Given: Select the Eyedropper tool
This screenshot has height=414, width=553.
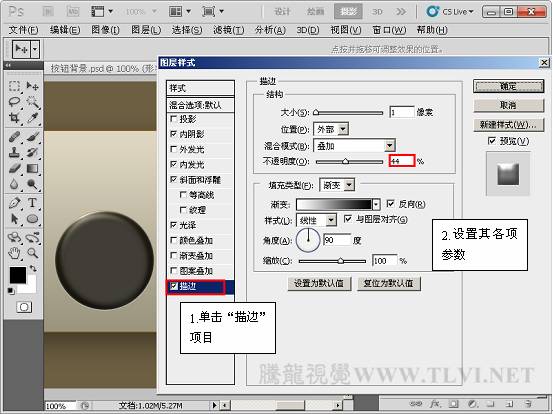Looking at the screenshot, I should point(32,118).
